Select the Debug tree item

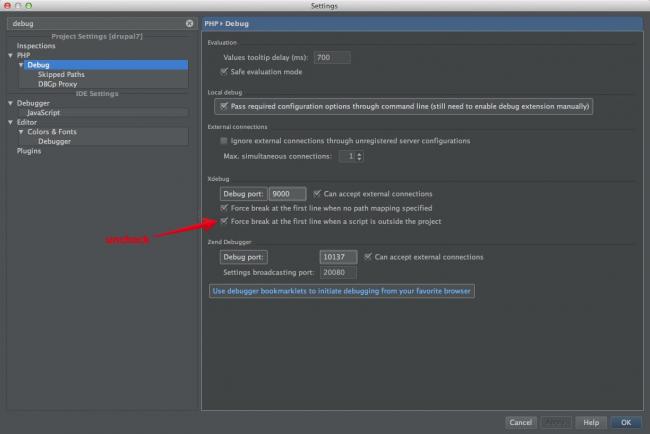pyautogui.click(x=106, y=65)
